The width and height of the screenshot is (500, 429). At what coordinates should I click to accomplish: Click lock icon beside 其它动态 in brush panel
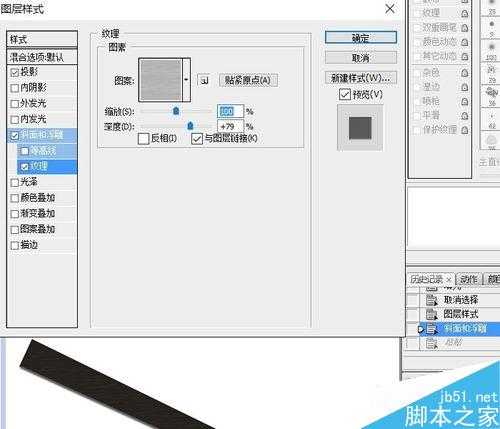coord(464,57)
